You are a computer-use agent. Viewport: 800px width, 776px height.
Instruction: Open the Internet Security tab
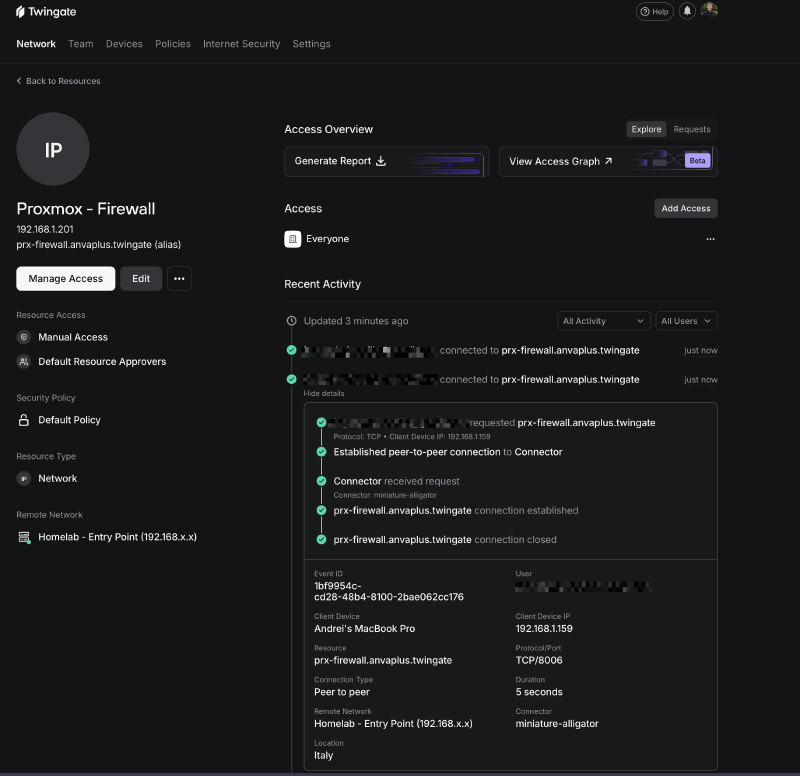(x=241, y=44)
